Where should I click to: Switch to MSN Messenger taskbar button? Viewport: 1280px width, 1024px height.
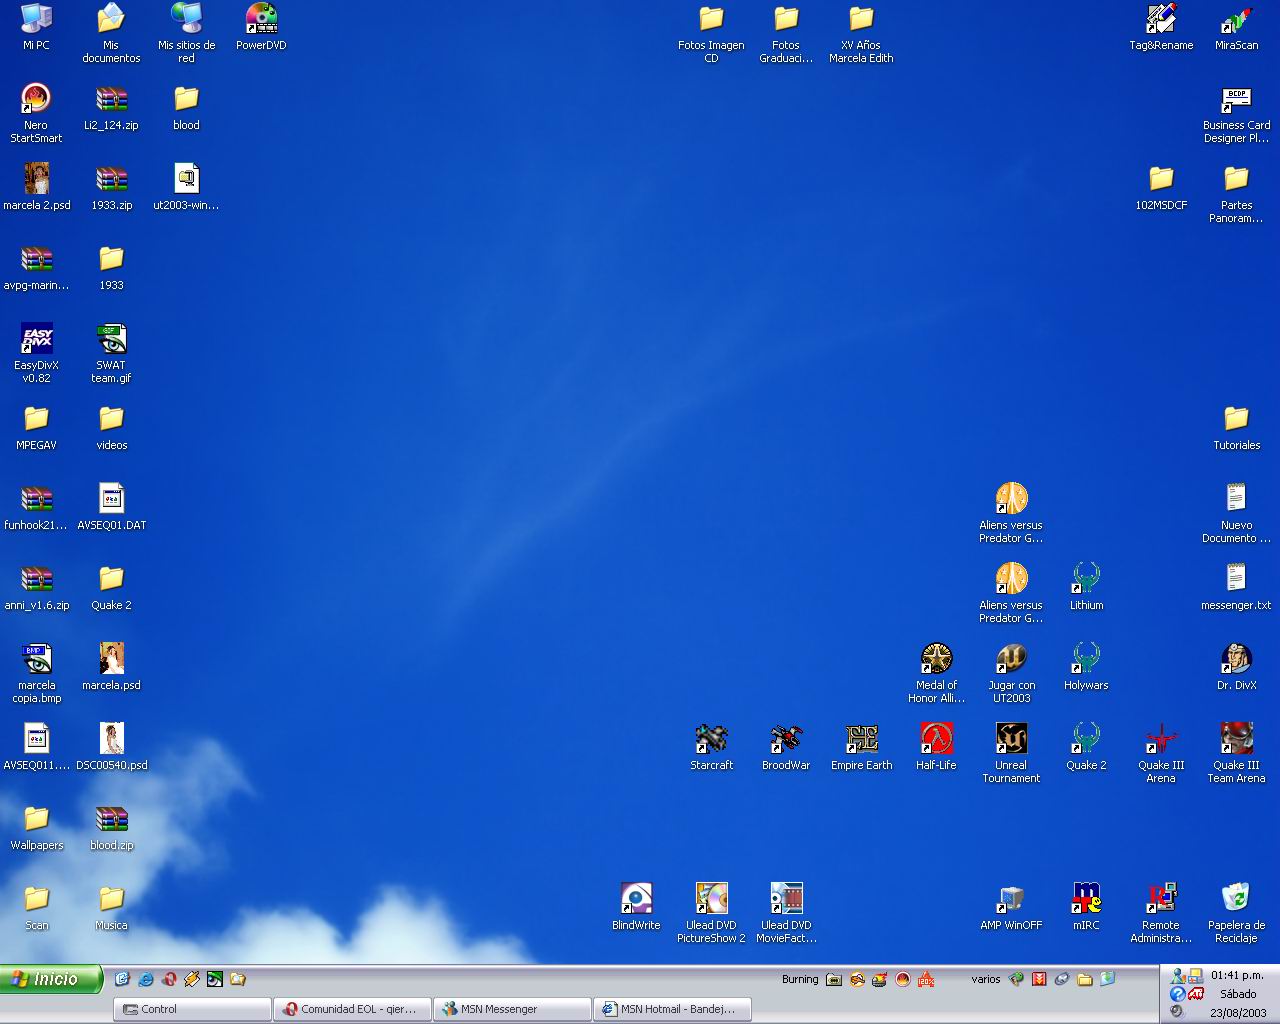click(x=512, y=1009)
